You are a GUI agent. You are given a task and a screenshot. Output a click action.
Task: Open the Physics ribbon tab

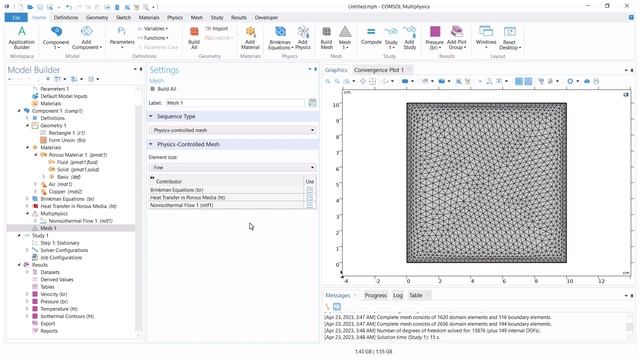(x=175, y=18)
